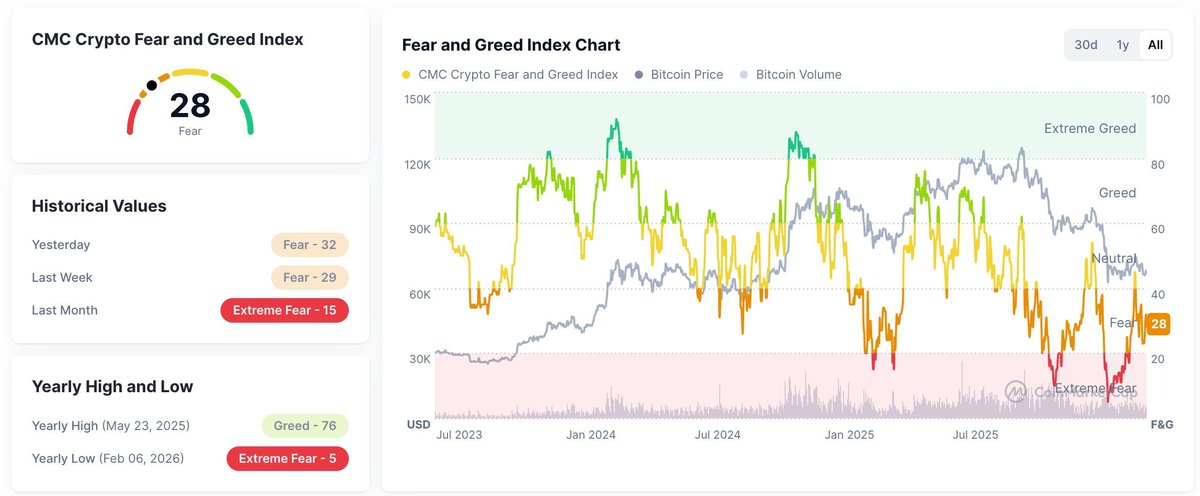Click the Last Week Fear - 29 badge
The width and height of the screenshot is (1200, 496).
pyautogui.click(x=309, y=277)
